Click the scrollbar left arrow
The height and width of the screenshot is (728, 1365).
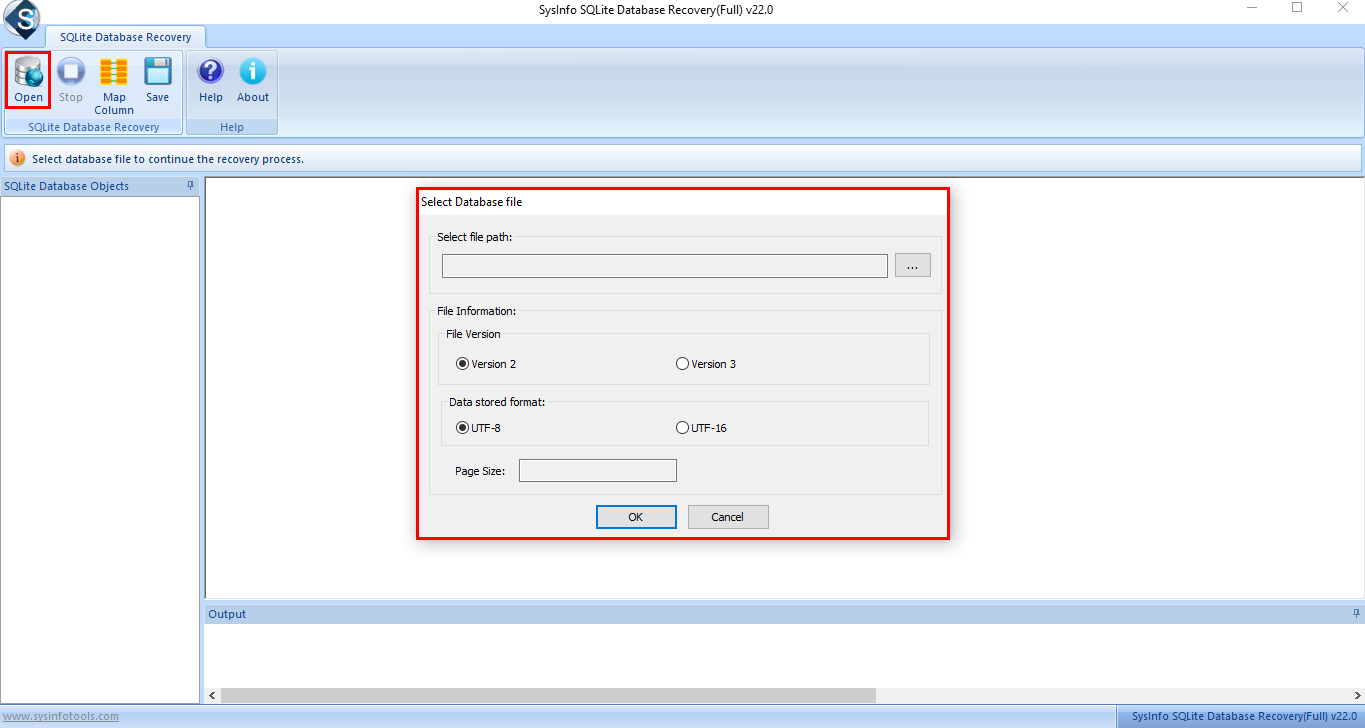pos(211,695)
